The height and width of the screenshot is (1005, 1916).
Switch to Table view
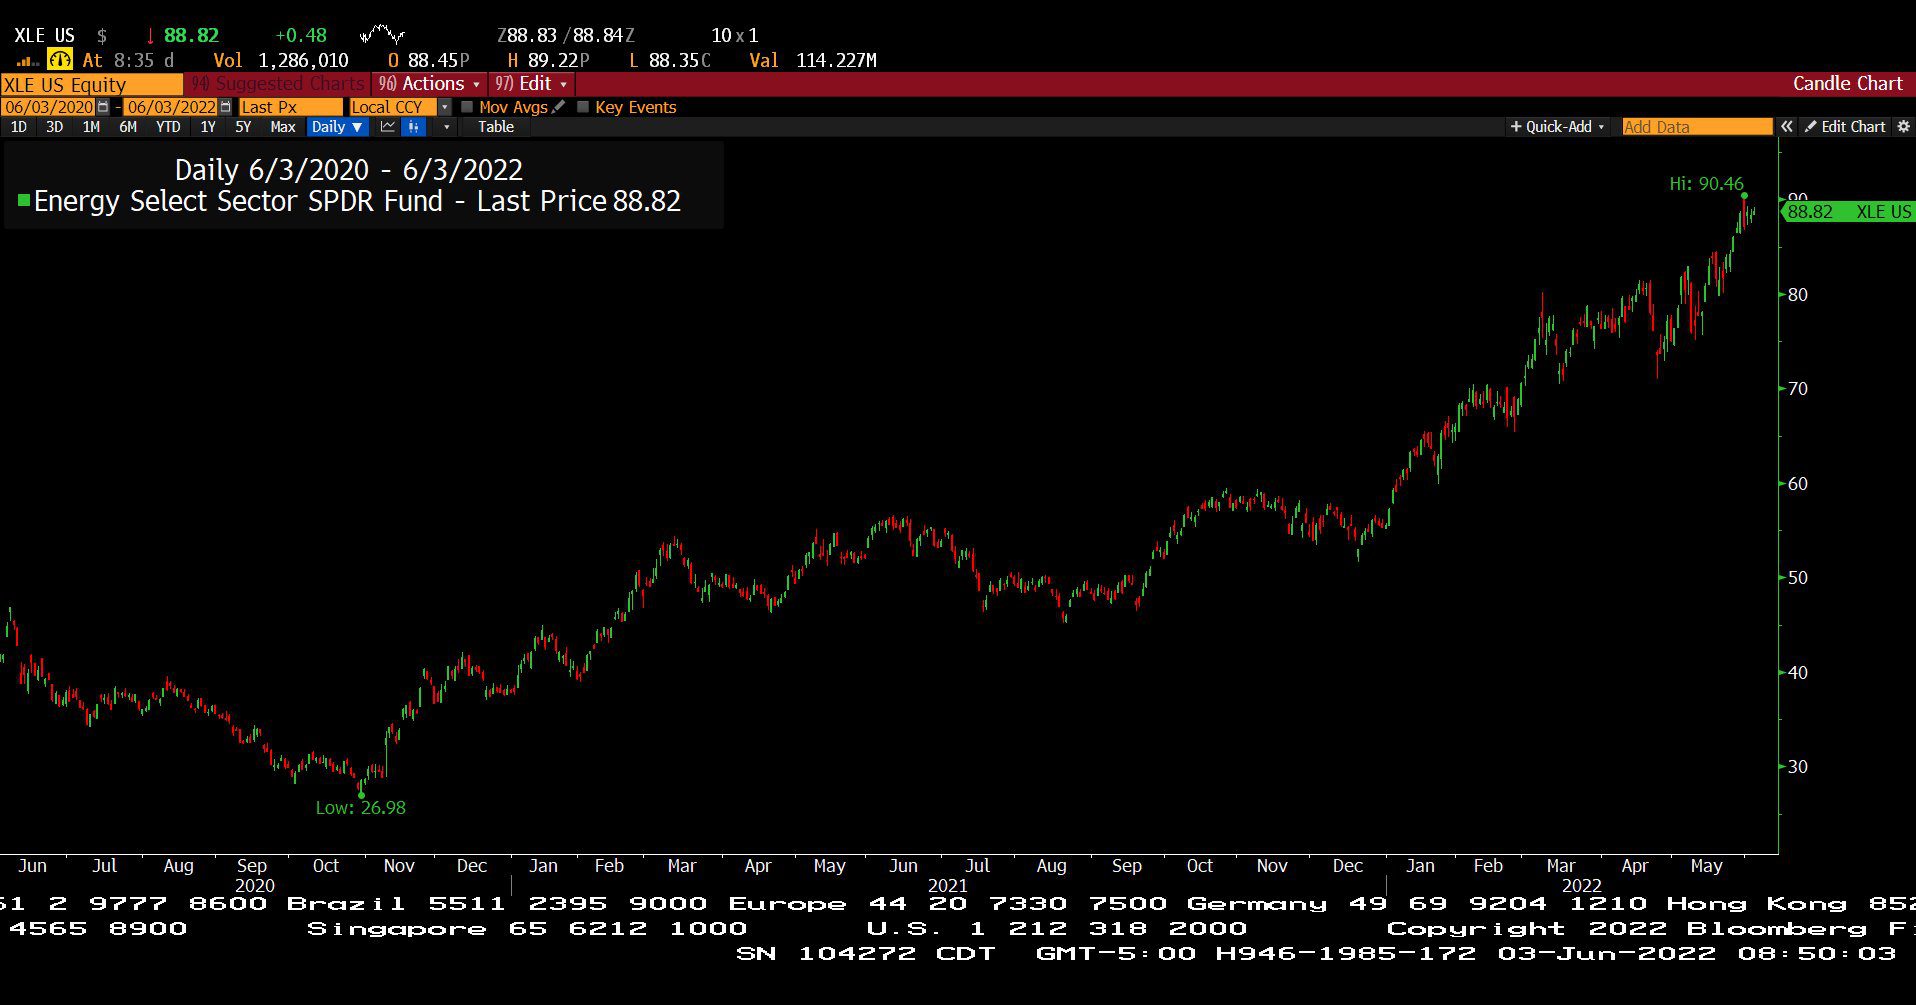(x=496, y=127)
